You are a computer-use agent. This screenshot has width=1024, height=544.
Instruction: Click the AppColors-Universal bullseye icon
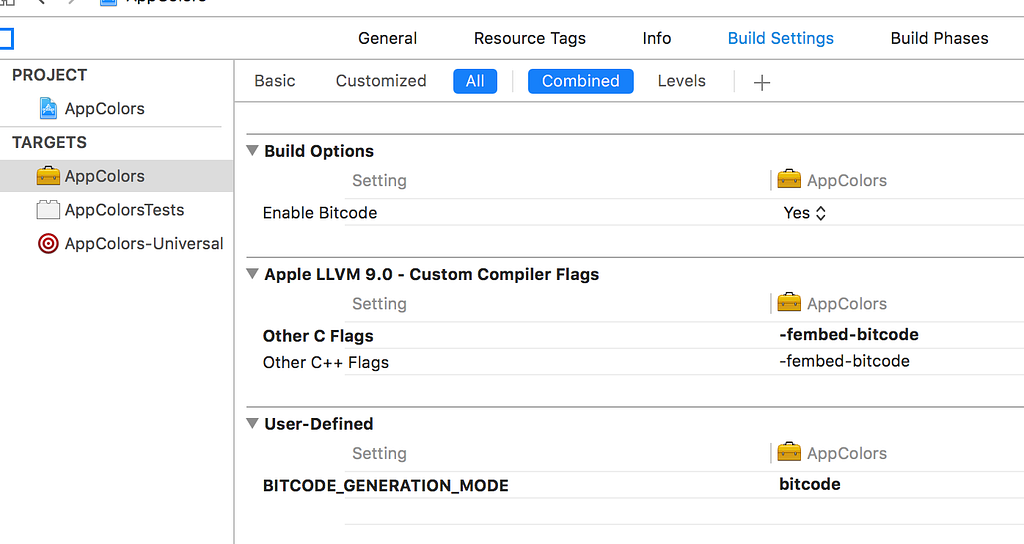click(48, 244)
